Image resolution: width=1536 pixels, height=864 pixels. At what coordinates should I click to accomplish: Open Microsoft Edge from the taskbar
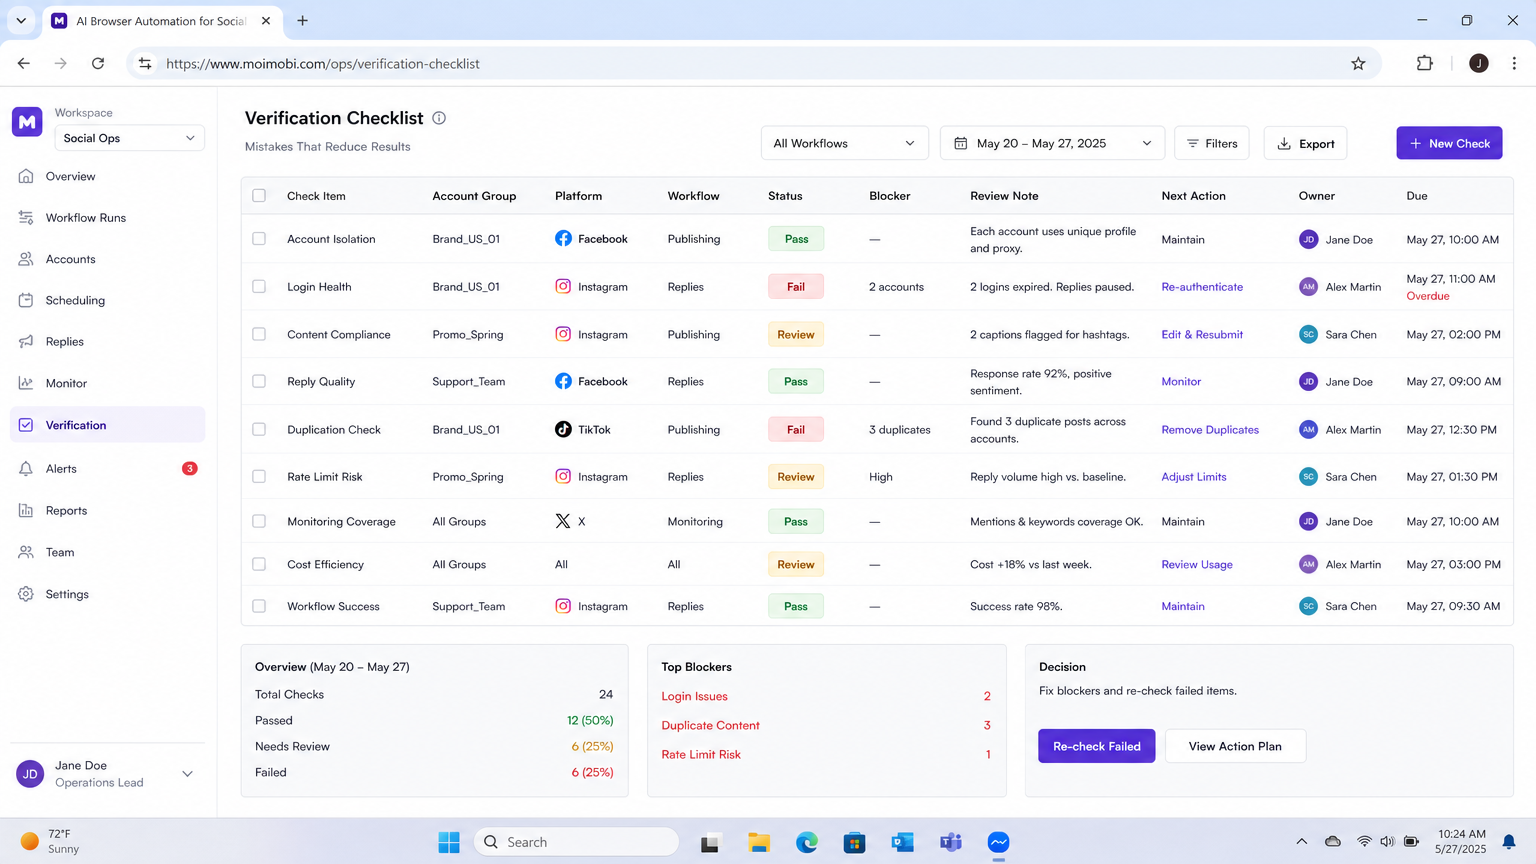click(807, 842)
